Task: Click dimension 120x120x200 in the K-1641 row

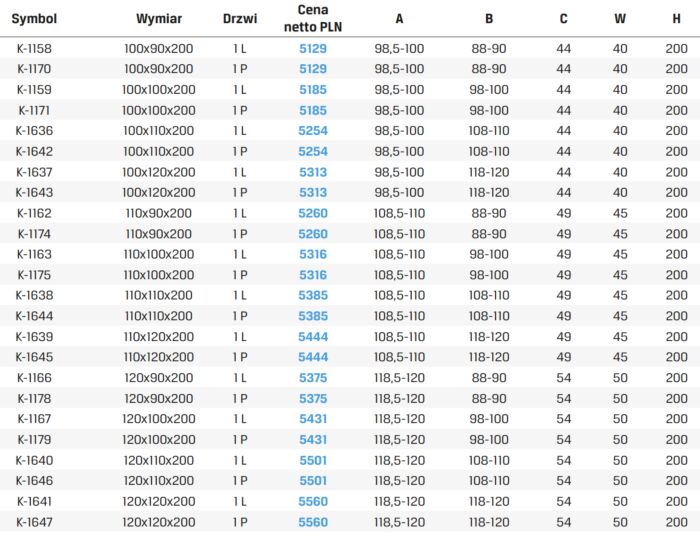Action: coord(159,502)
